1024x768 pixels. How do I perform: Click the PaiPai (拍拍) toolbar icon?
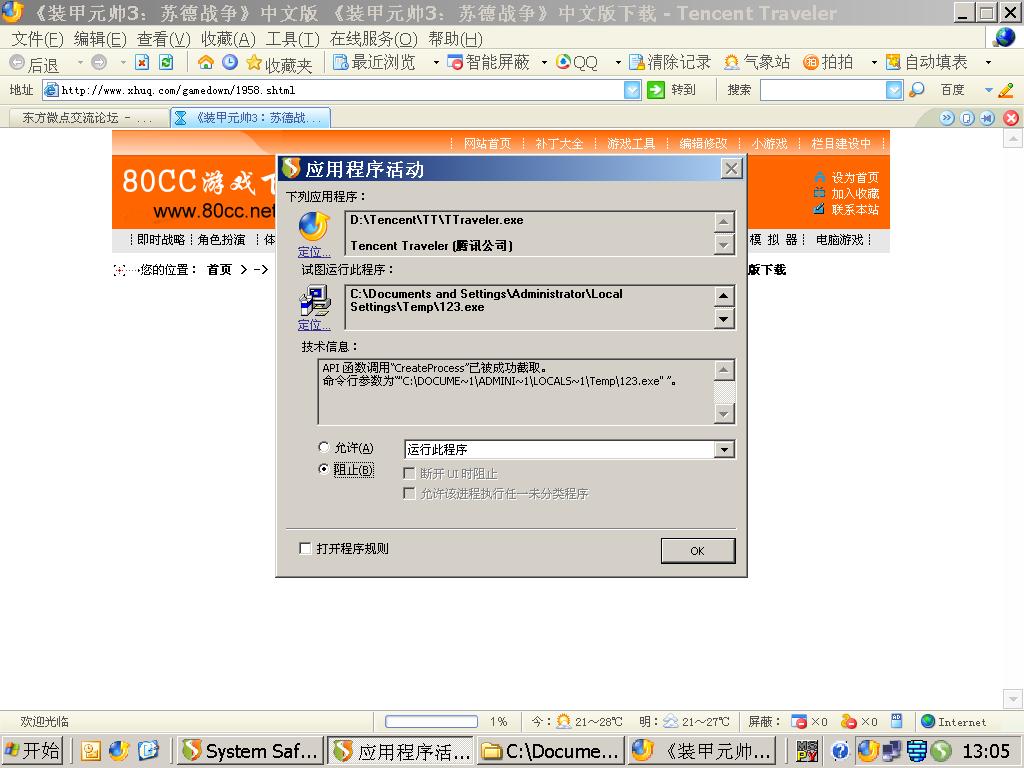point(810,62)
